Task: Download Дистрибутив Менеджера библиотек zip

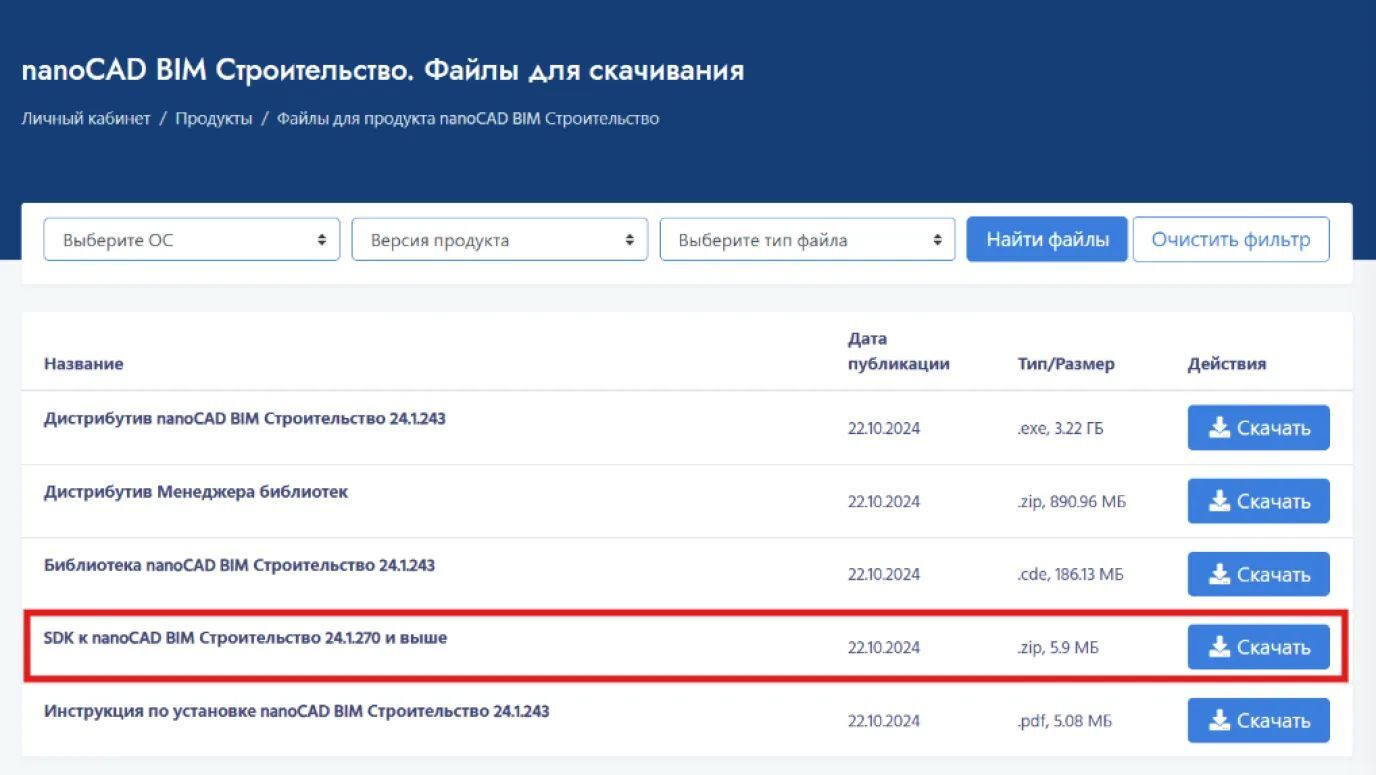Action: pyautogui.click(x=1258, y=501)
